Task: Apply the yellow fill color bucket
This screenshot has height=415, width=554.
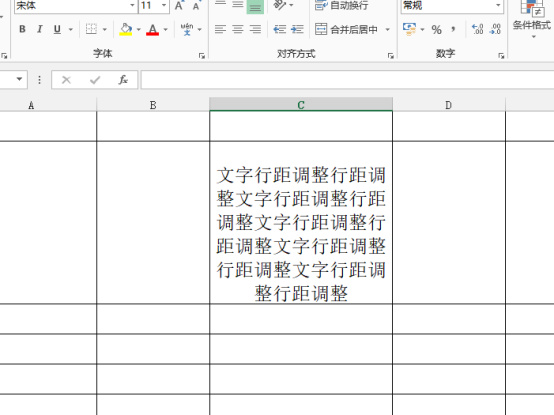Action: click(x=126, y=29)
